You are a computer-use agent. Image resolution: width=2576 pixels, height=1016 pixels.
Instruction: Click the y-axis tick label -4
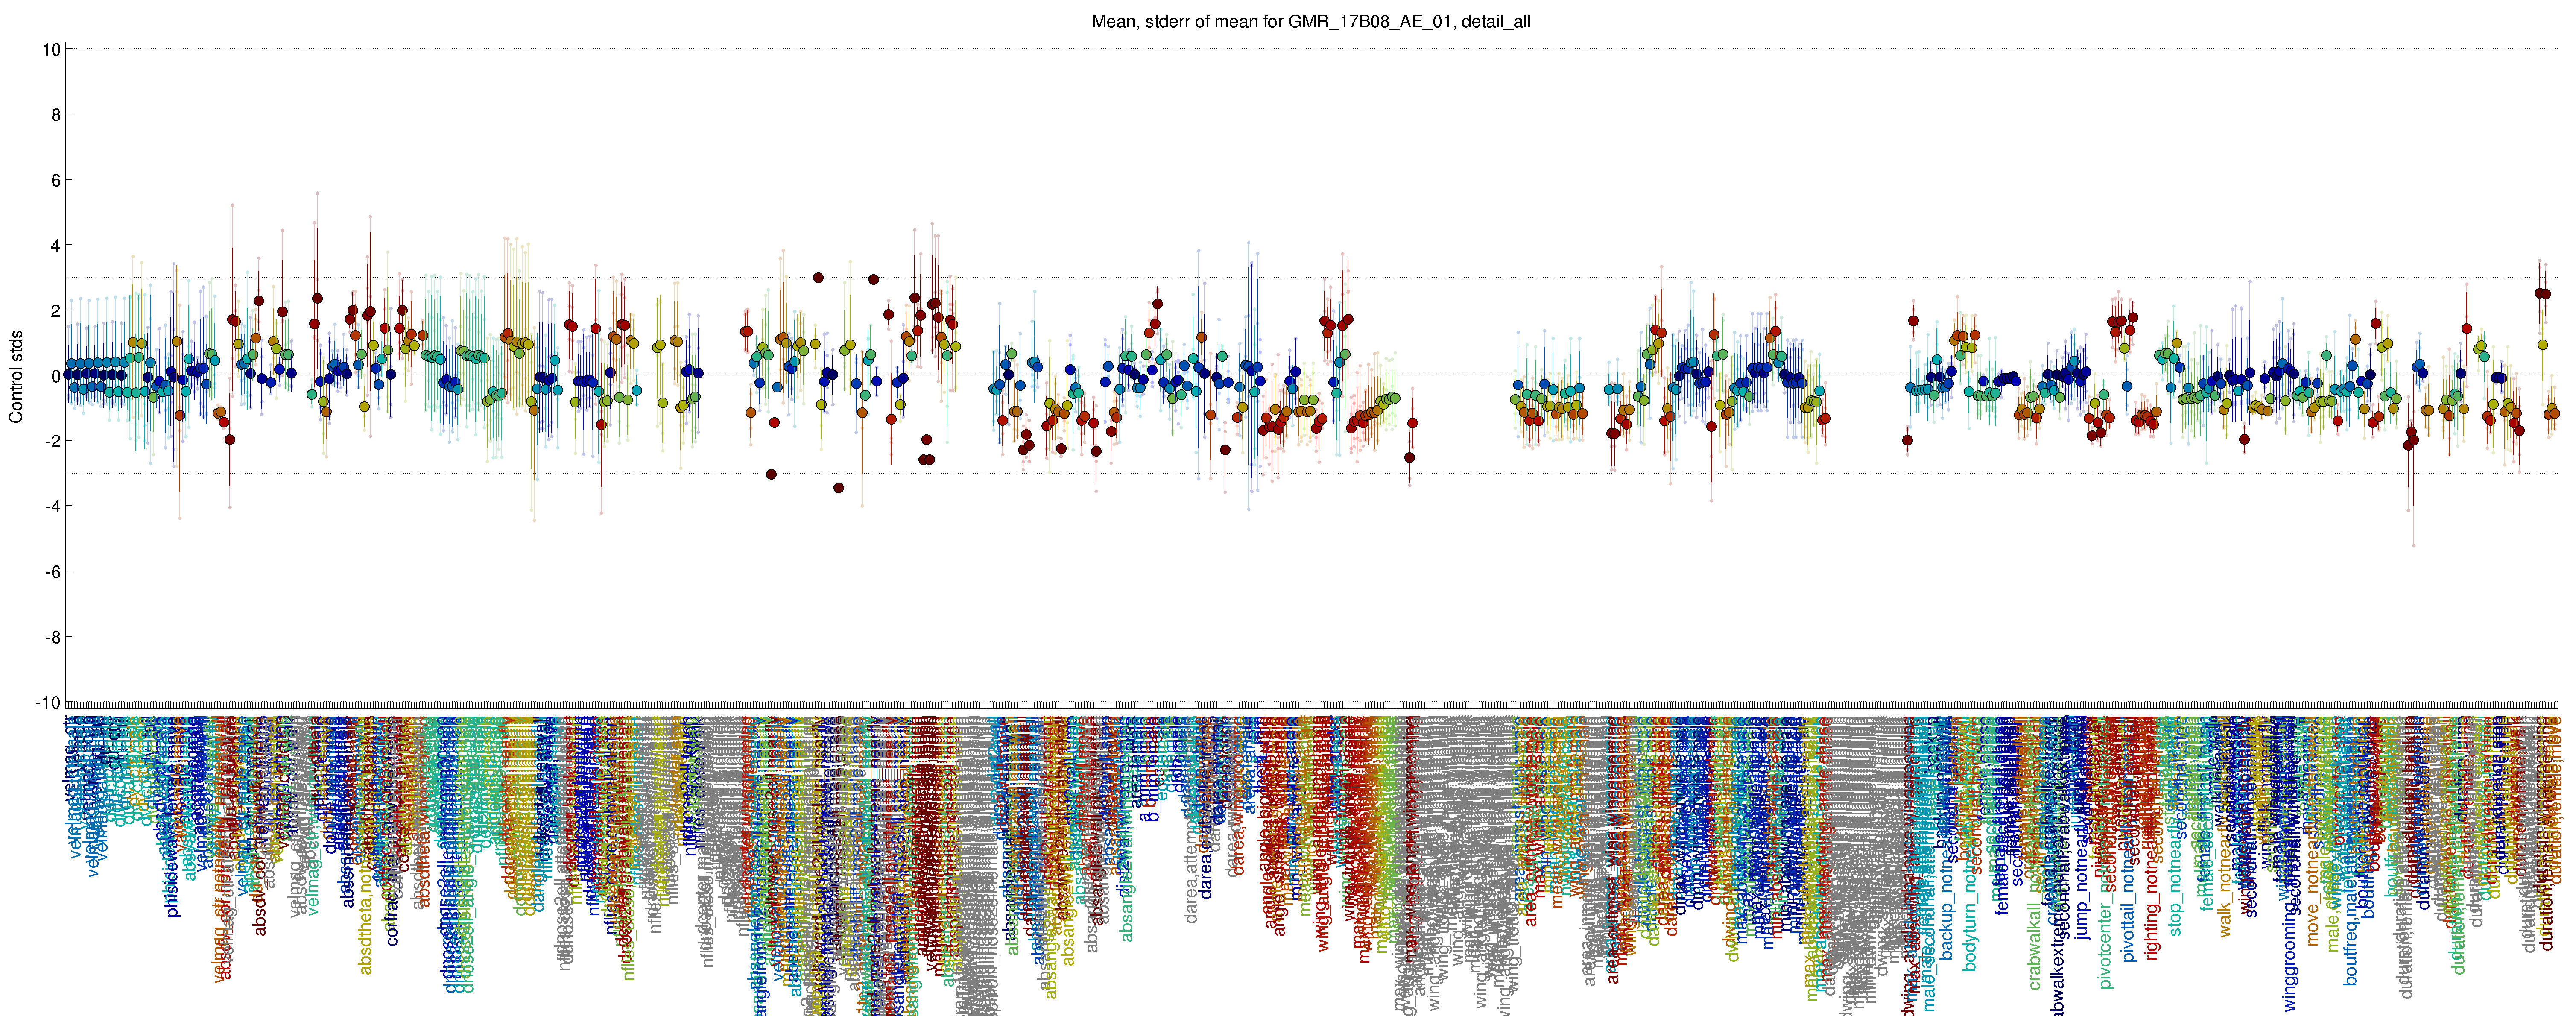click(52, 507)
